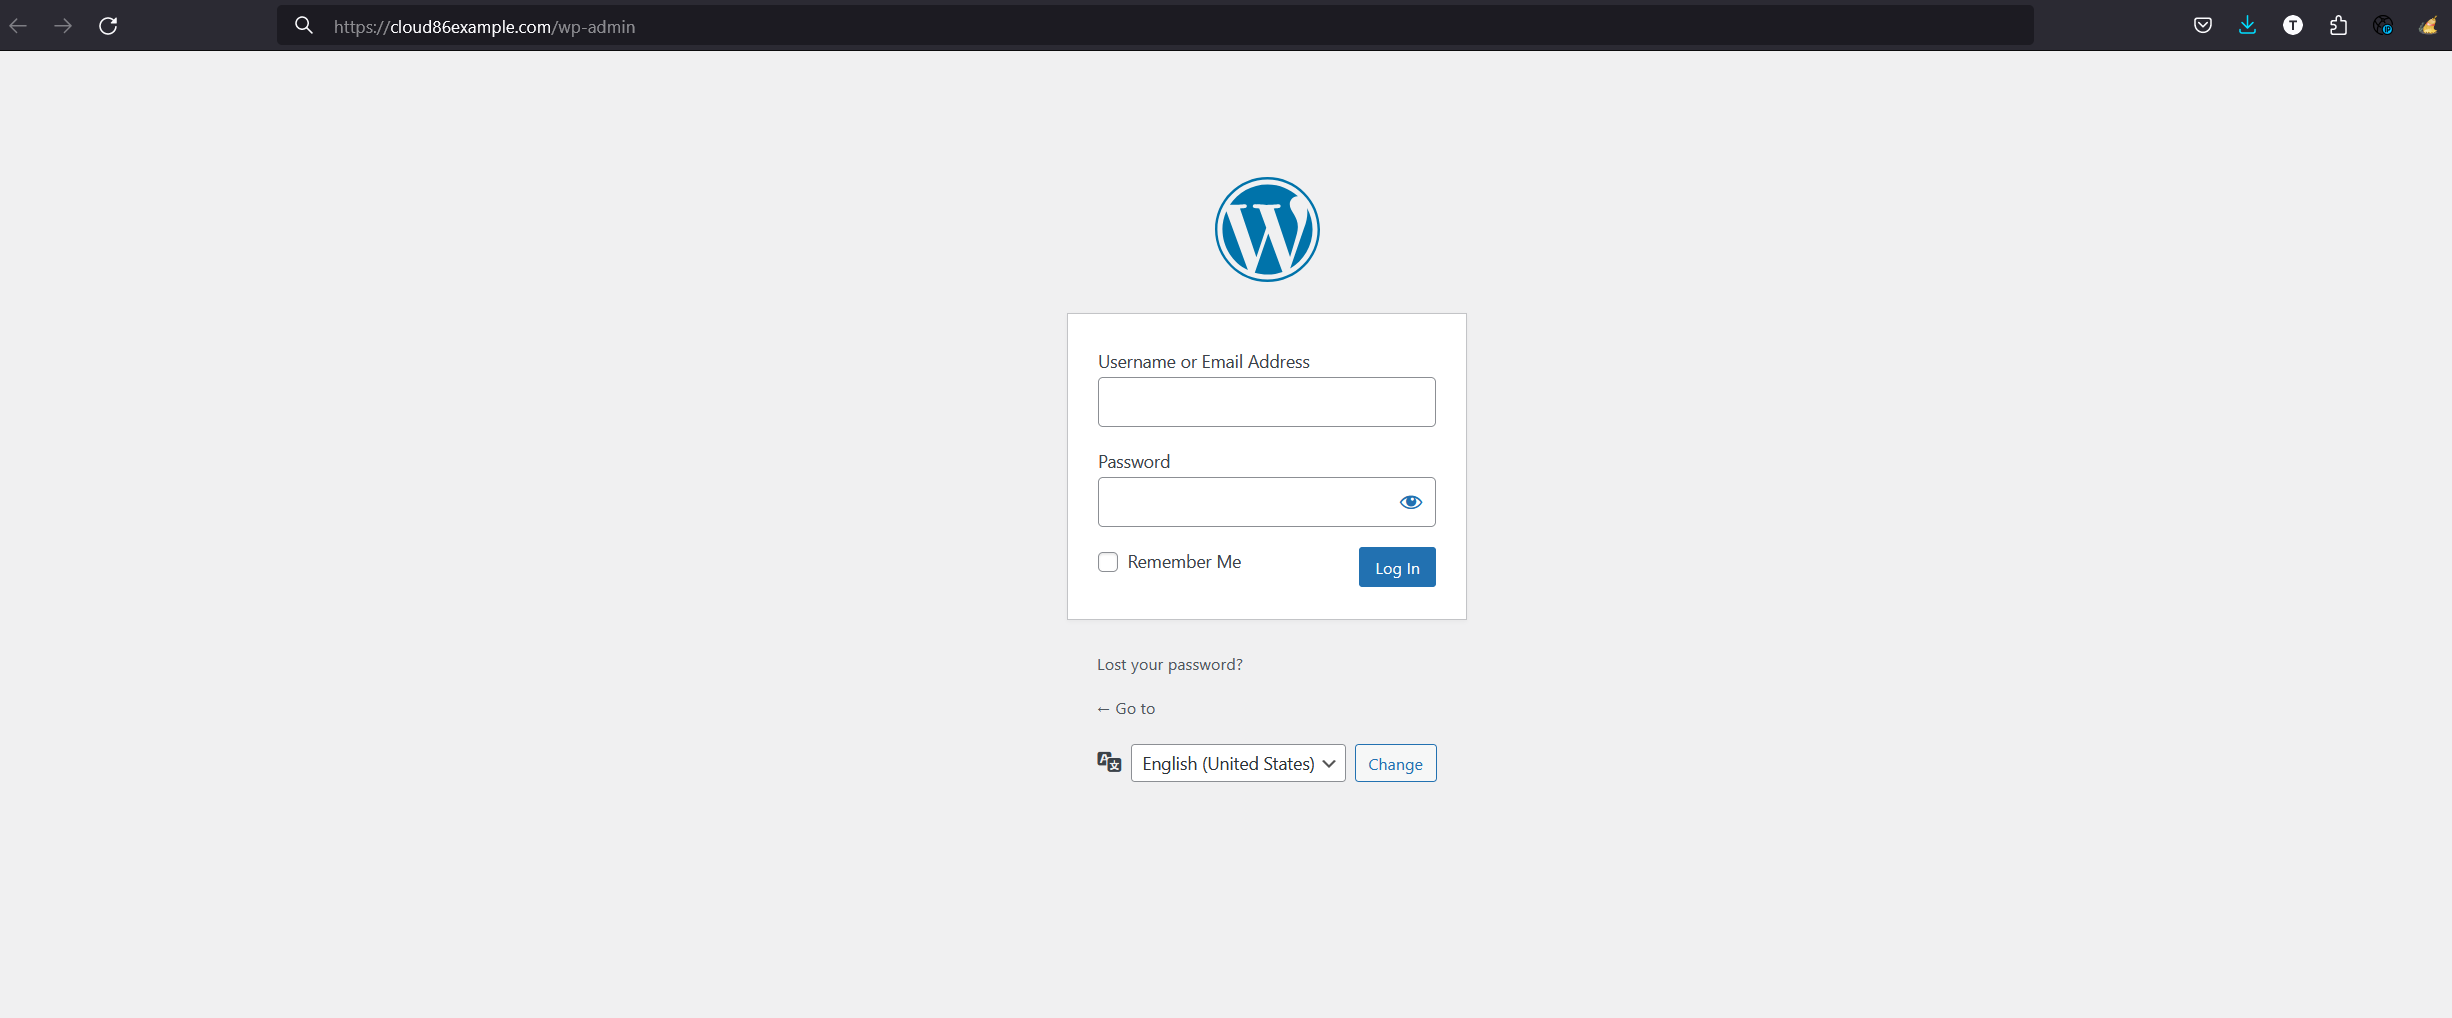The width and height of the screenshot is (2452, 1018).
Task: Enable the Remember Me checkbox
Action: (1108, 562)
